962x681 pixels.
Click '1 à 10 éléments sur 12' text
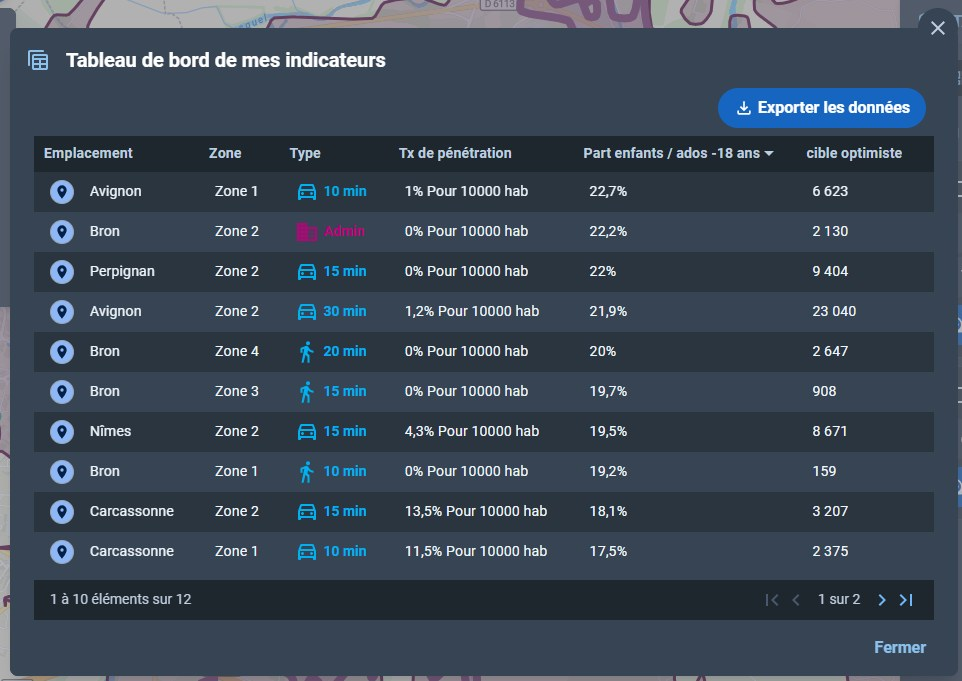121,599
